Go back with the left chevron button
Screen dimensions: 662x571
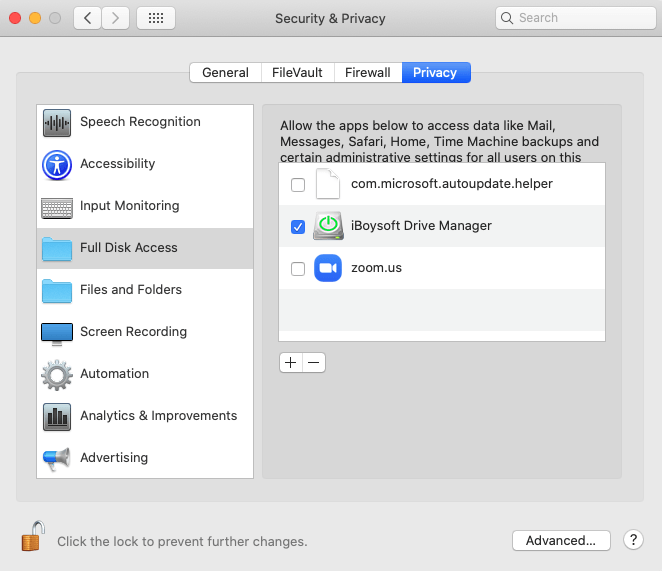[x=87, y=18]
